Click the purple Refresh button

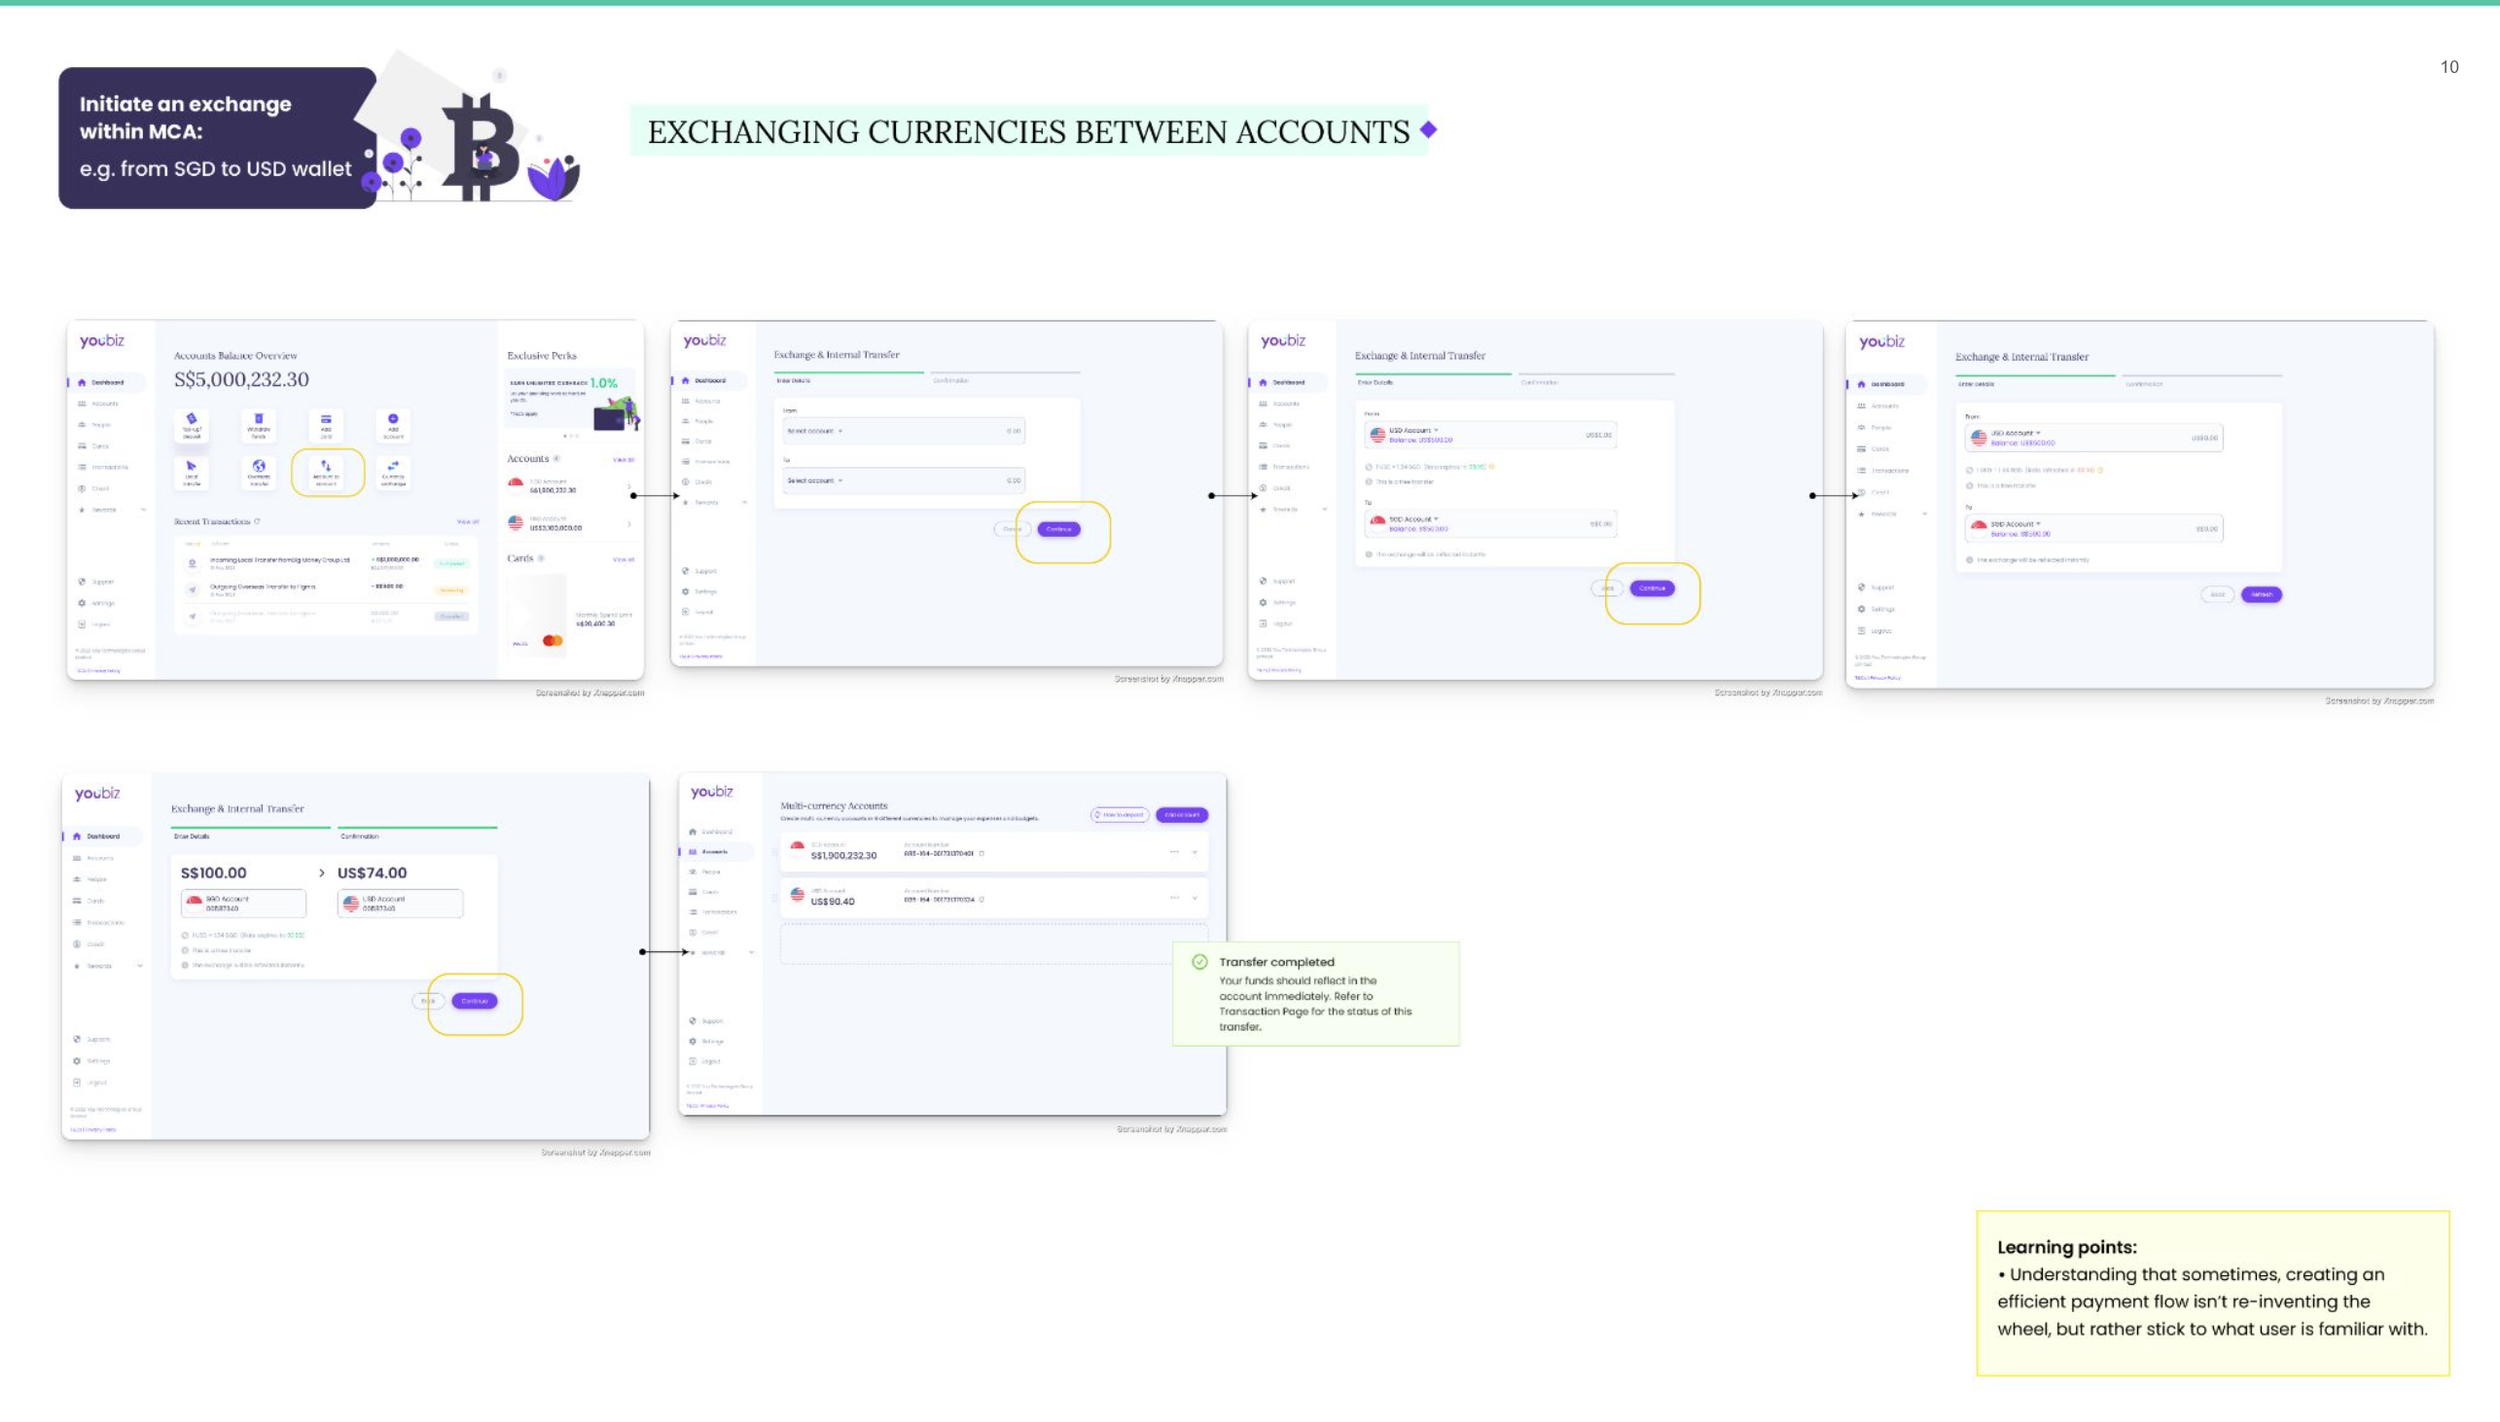2262,595
